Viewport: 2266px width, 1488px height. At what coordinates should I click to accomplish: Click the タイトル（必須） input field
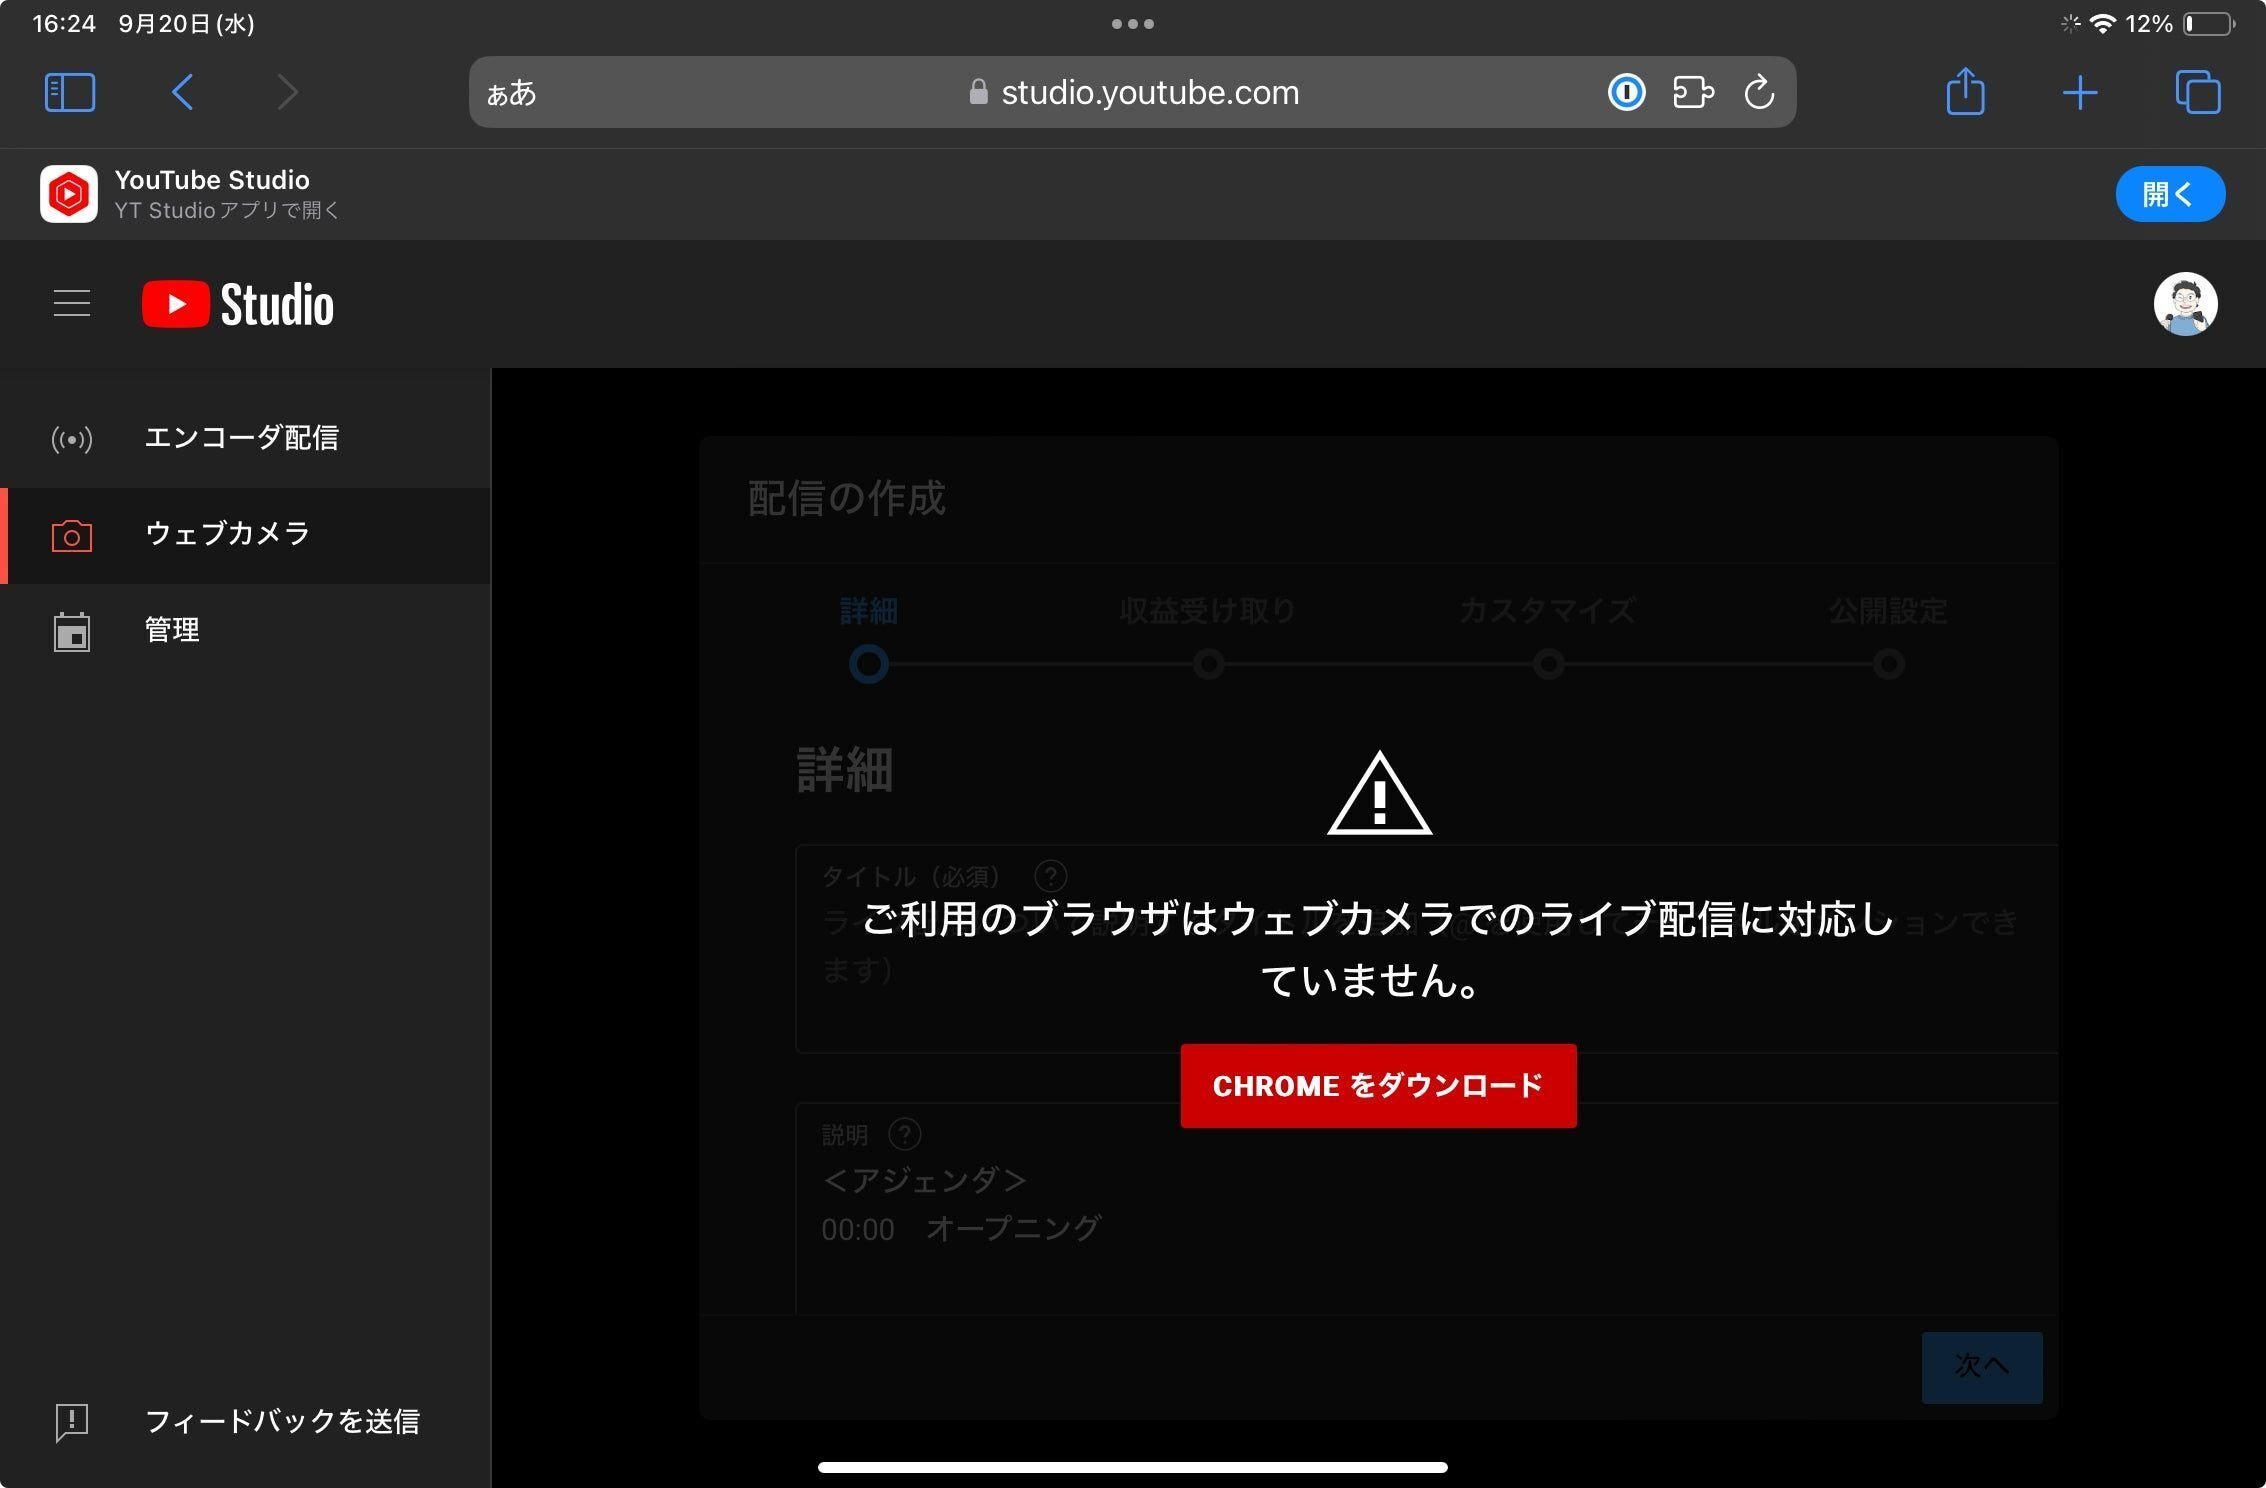pyautogui.click(x=1426, y=949)
